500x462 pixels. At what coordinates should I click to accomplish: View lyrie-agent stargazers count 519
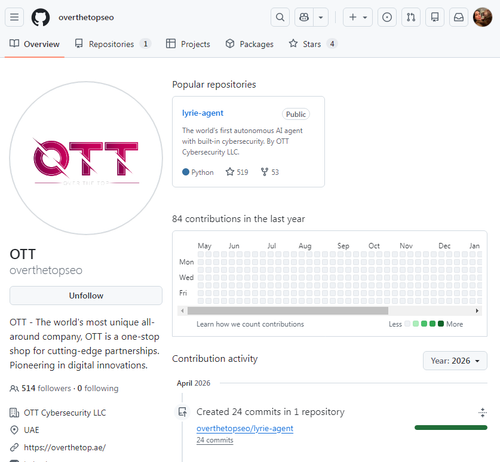coord(237,172)
